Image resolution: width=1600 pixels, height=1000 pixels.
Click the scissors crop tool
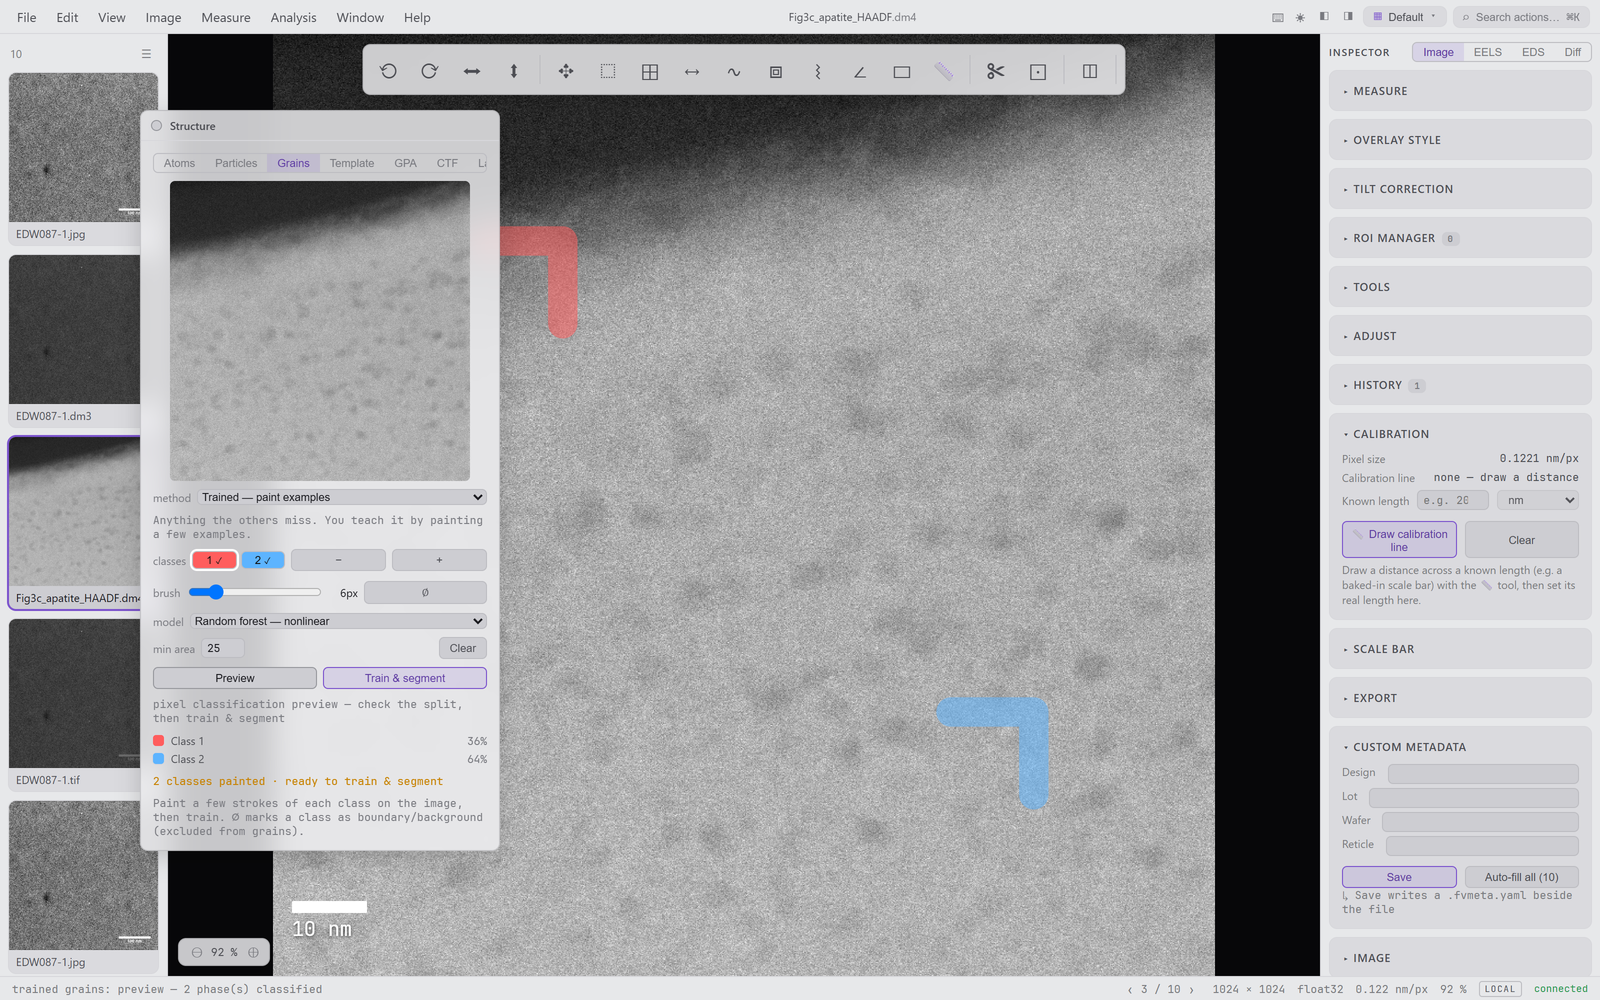(996, 71)
